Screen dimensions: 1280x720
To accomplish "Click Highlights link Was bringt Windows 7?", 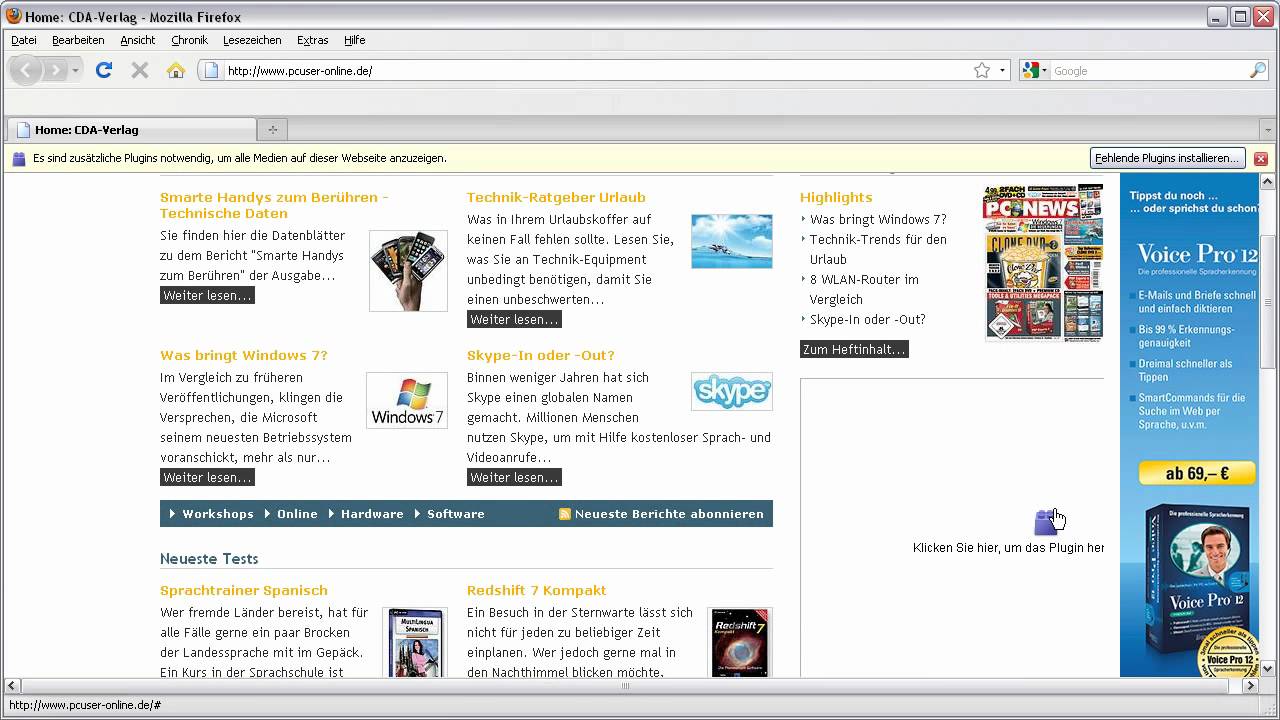I will point(878,219).
